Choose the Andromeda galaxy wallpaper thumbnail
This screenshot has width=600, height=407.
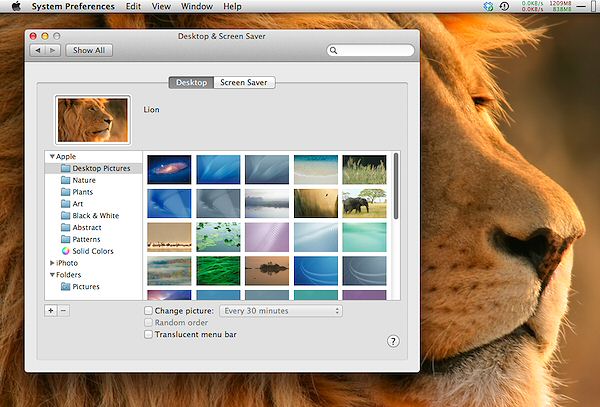pyautogui.click(x=169, y=169)
